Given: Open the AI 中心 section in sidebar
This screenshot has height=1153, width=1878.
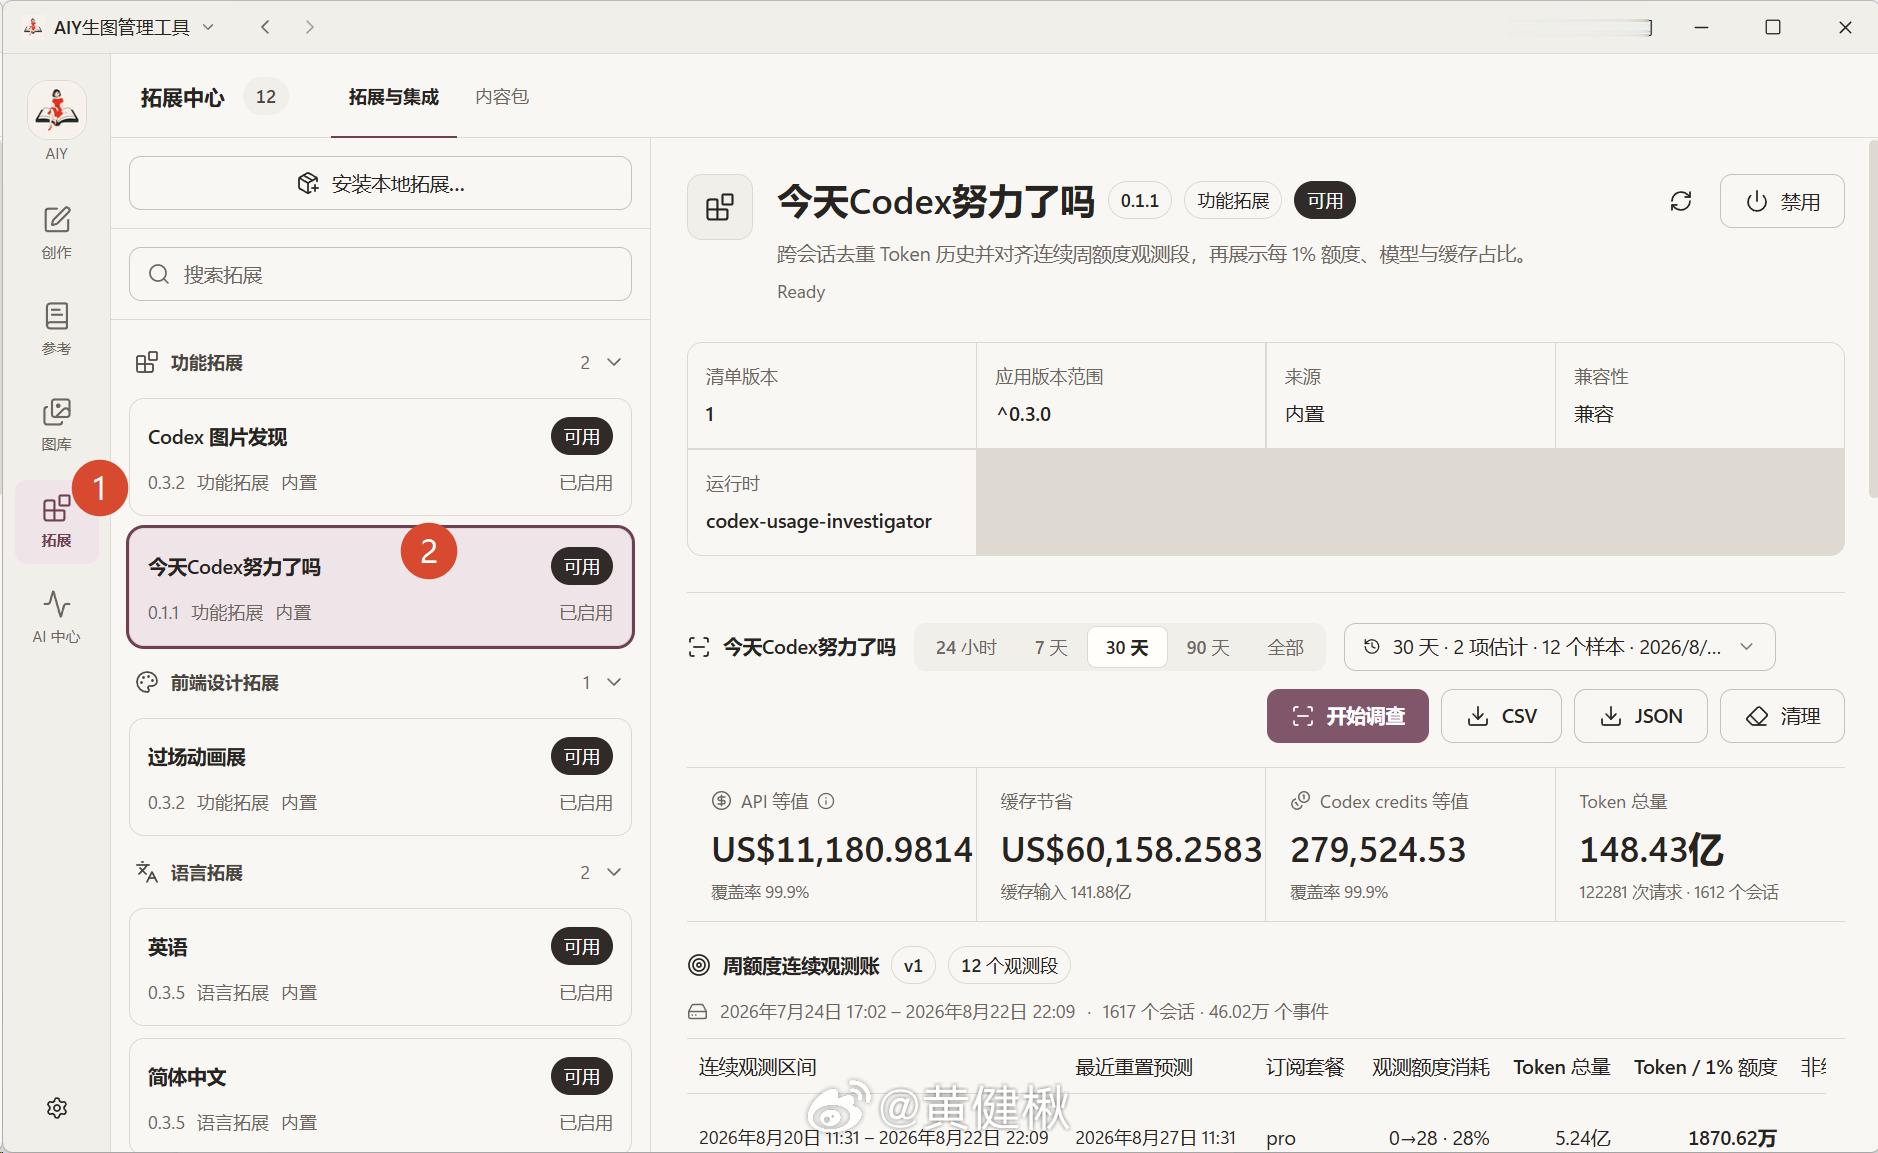Looking at the screenshot, I should click(57, 616).
